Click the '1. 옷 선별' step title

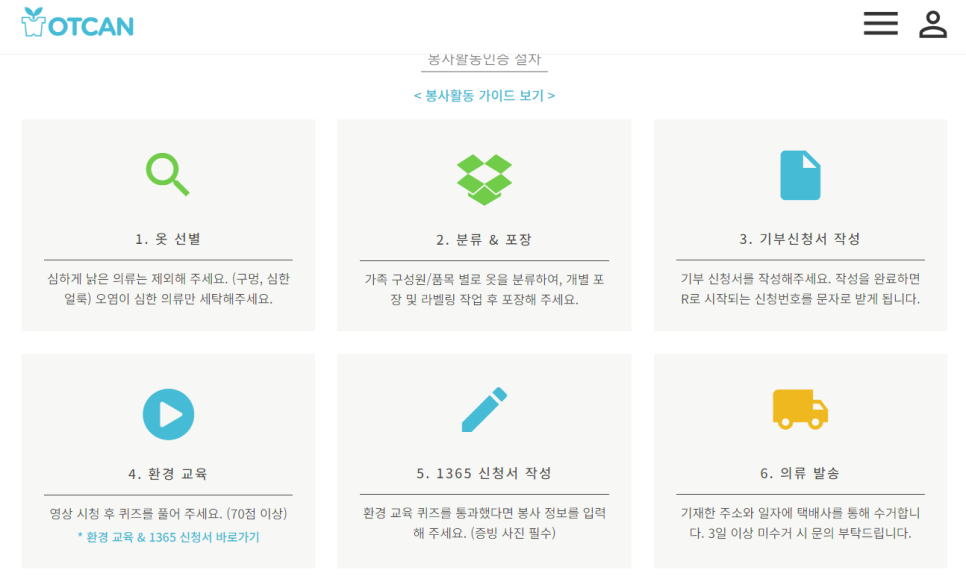(168, 239)
